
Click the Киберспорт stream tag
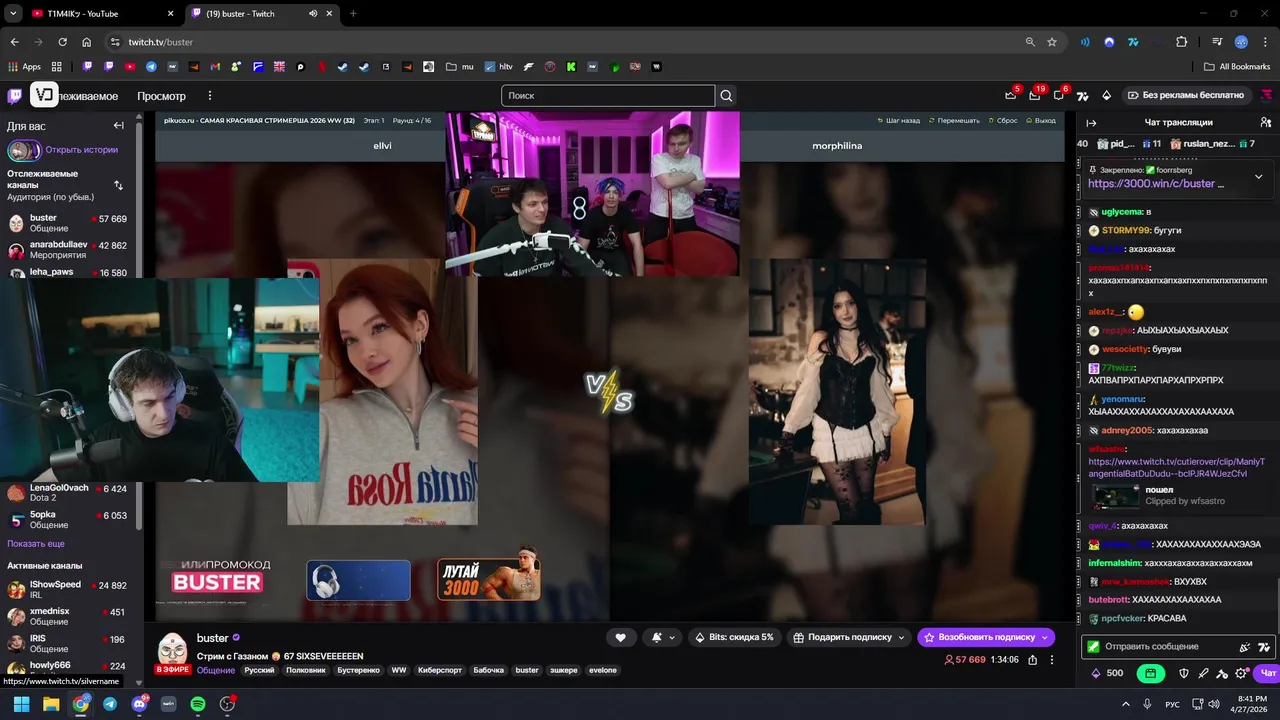coord(441,670)
